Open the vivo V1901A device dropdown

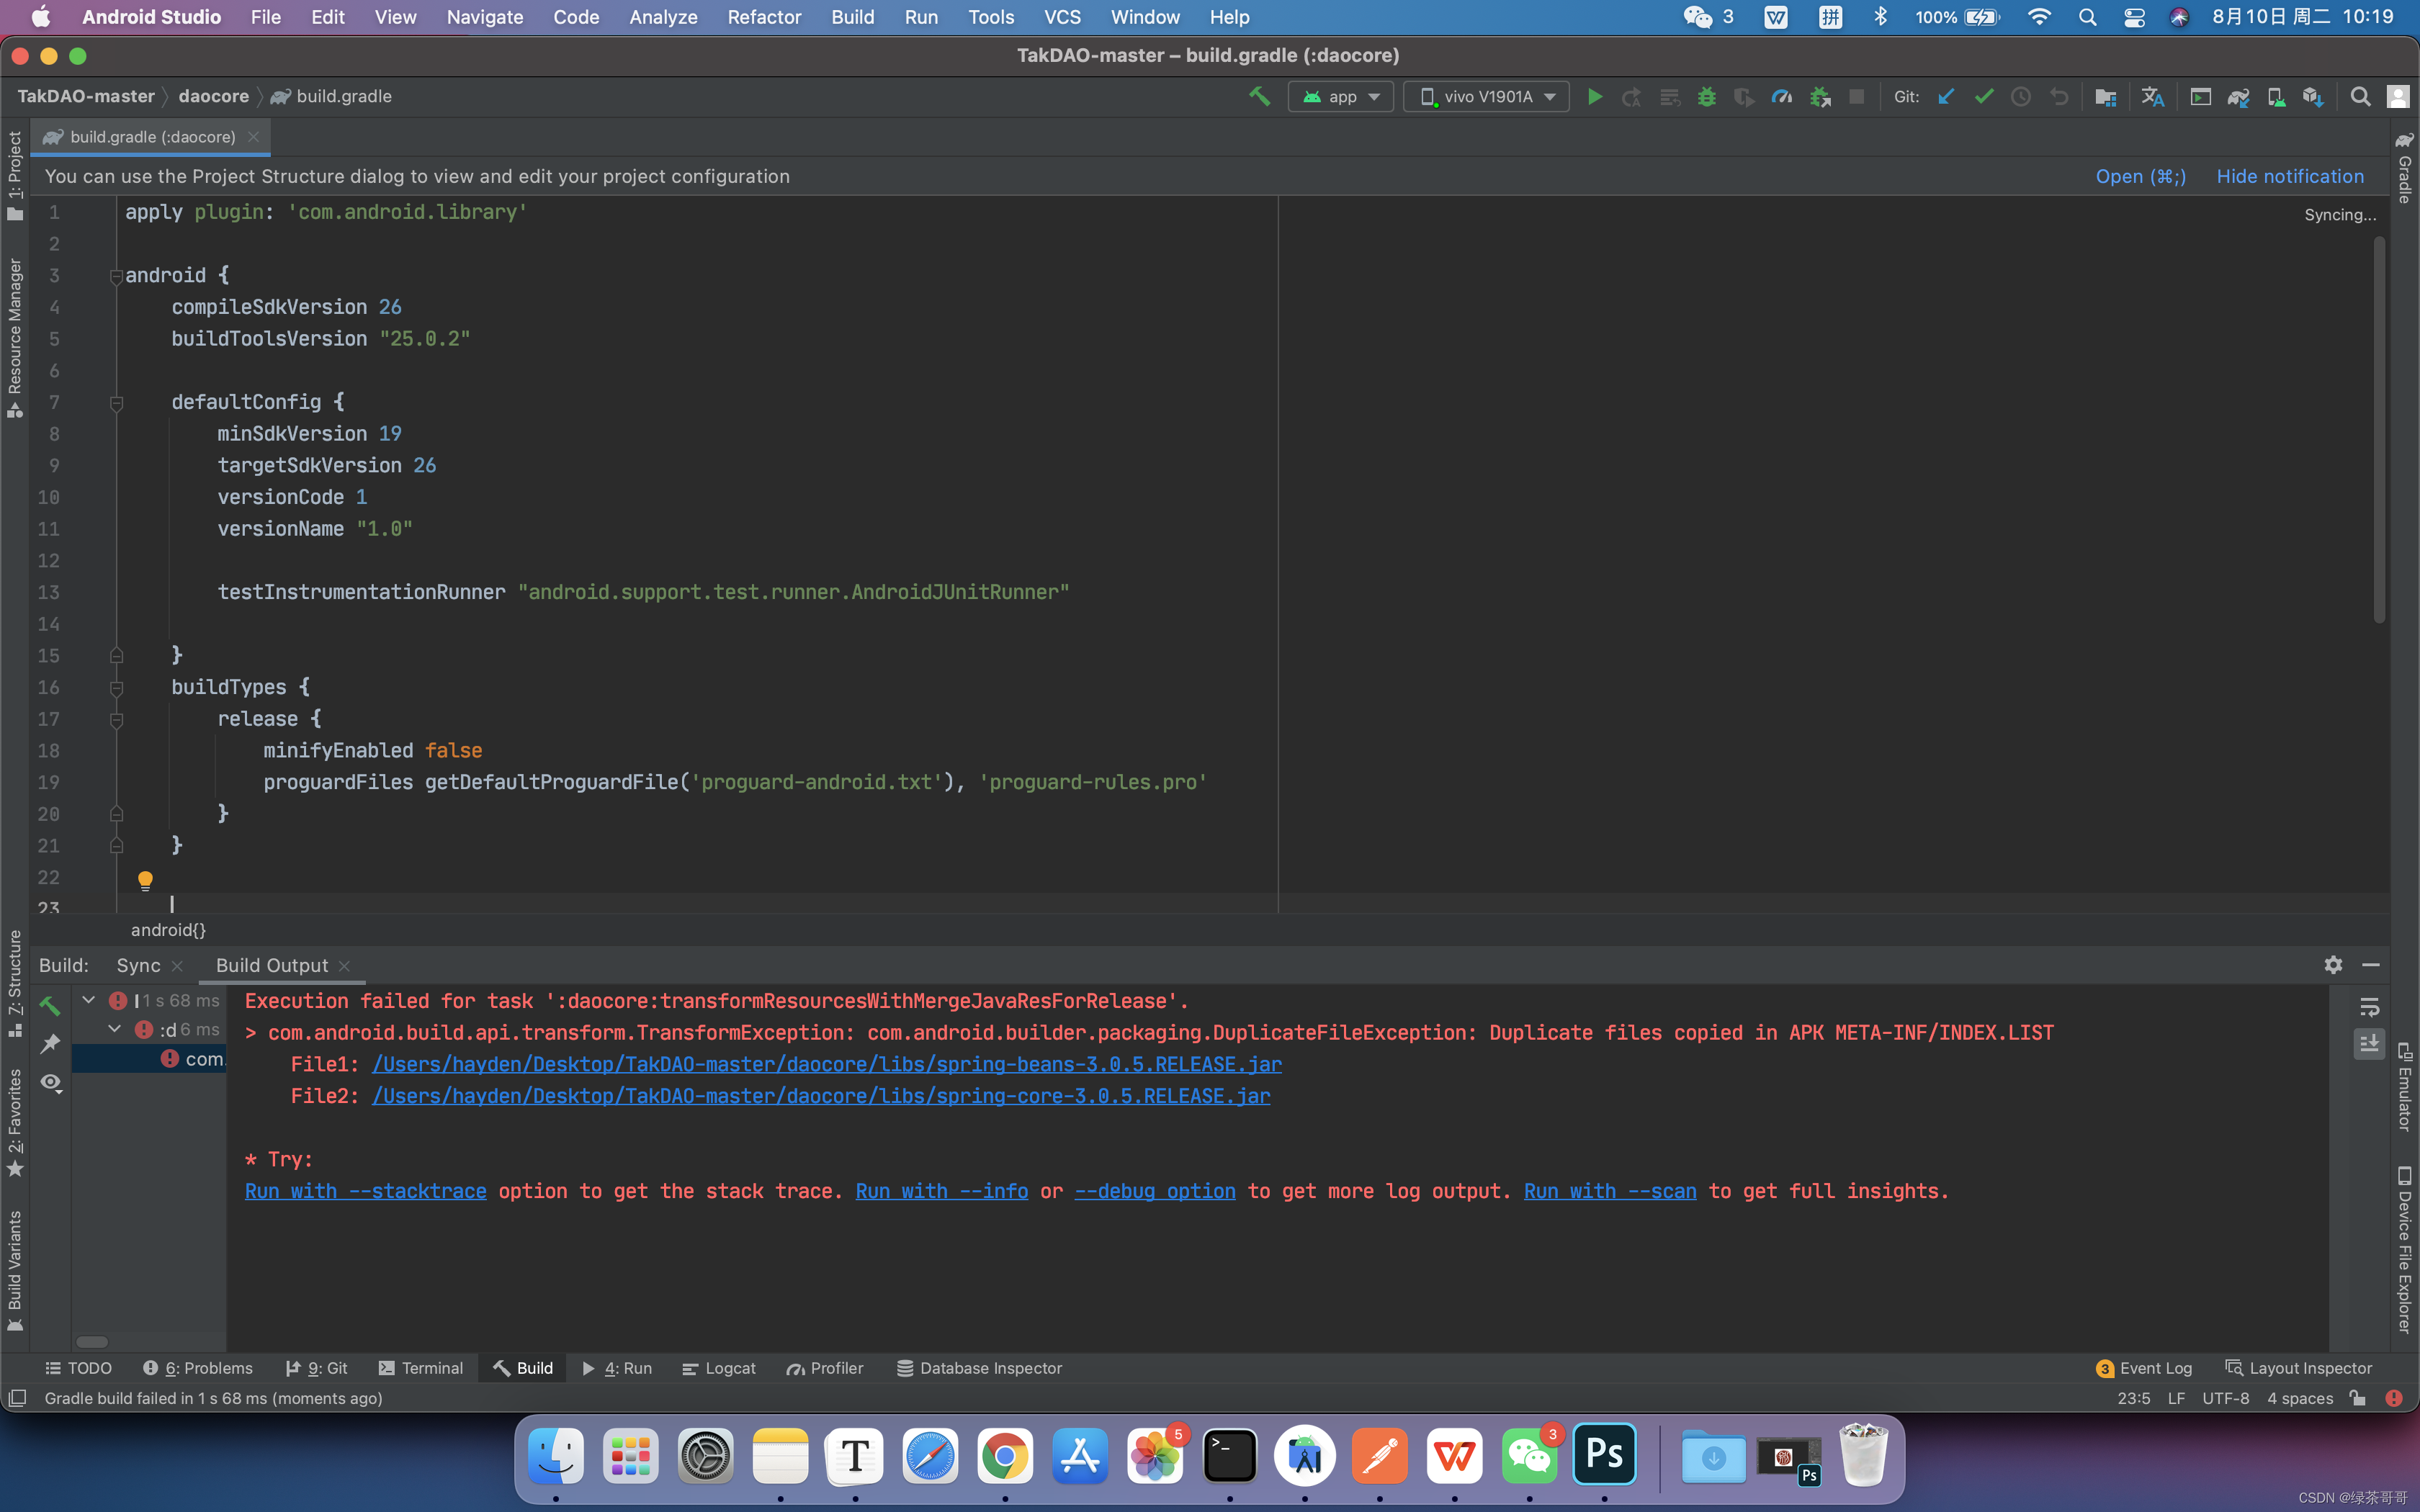(1487, 97)
